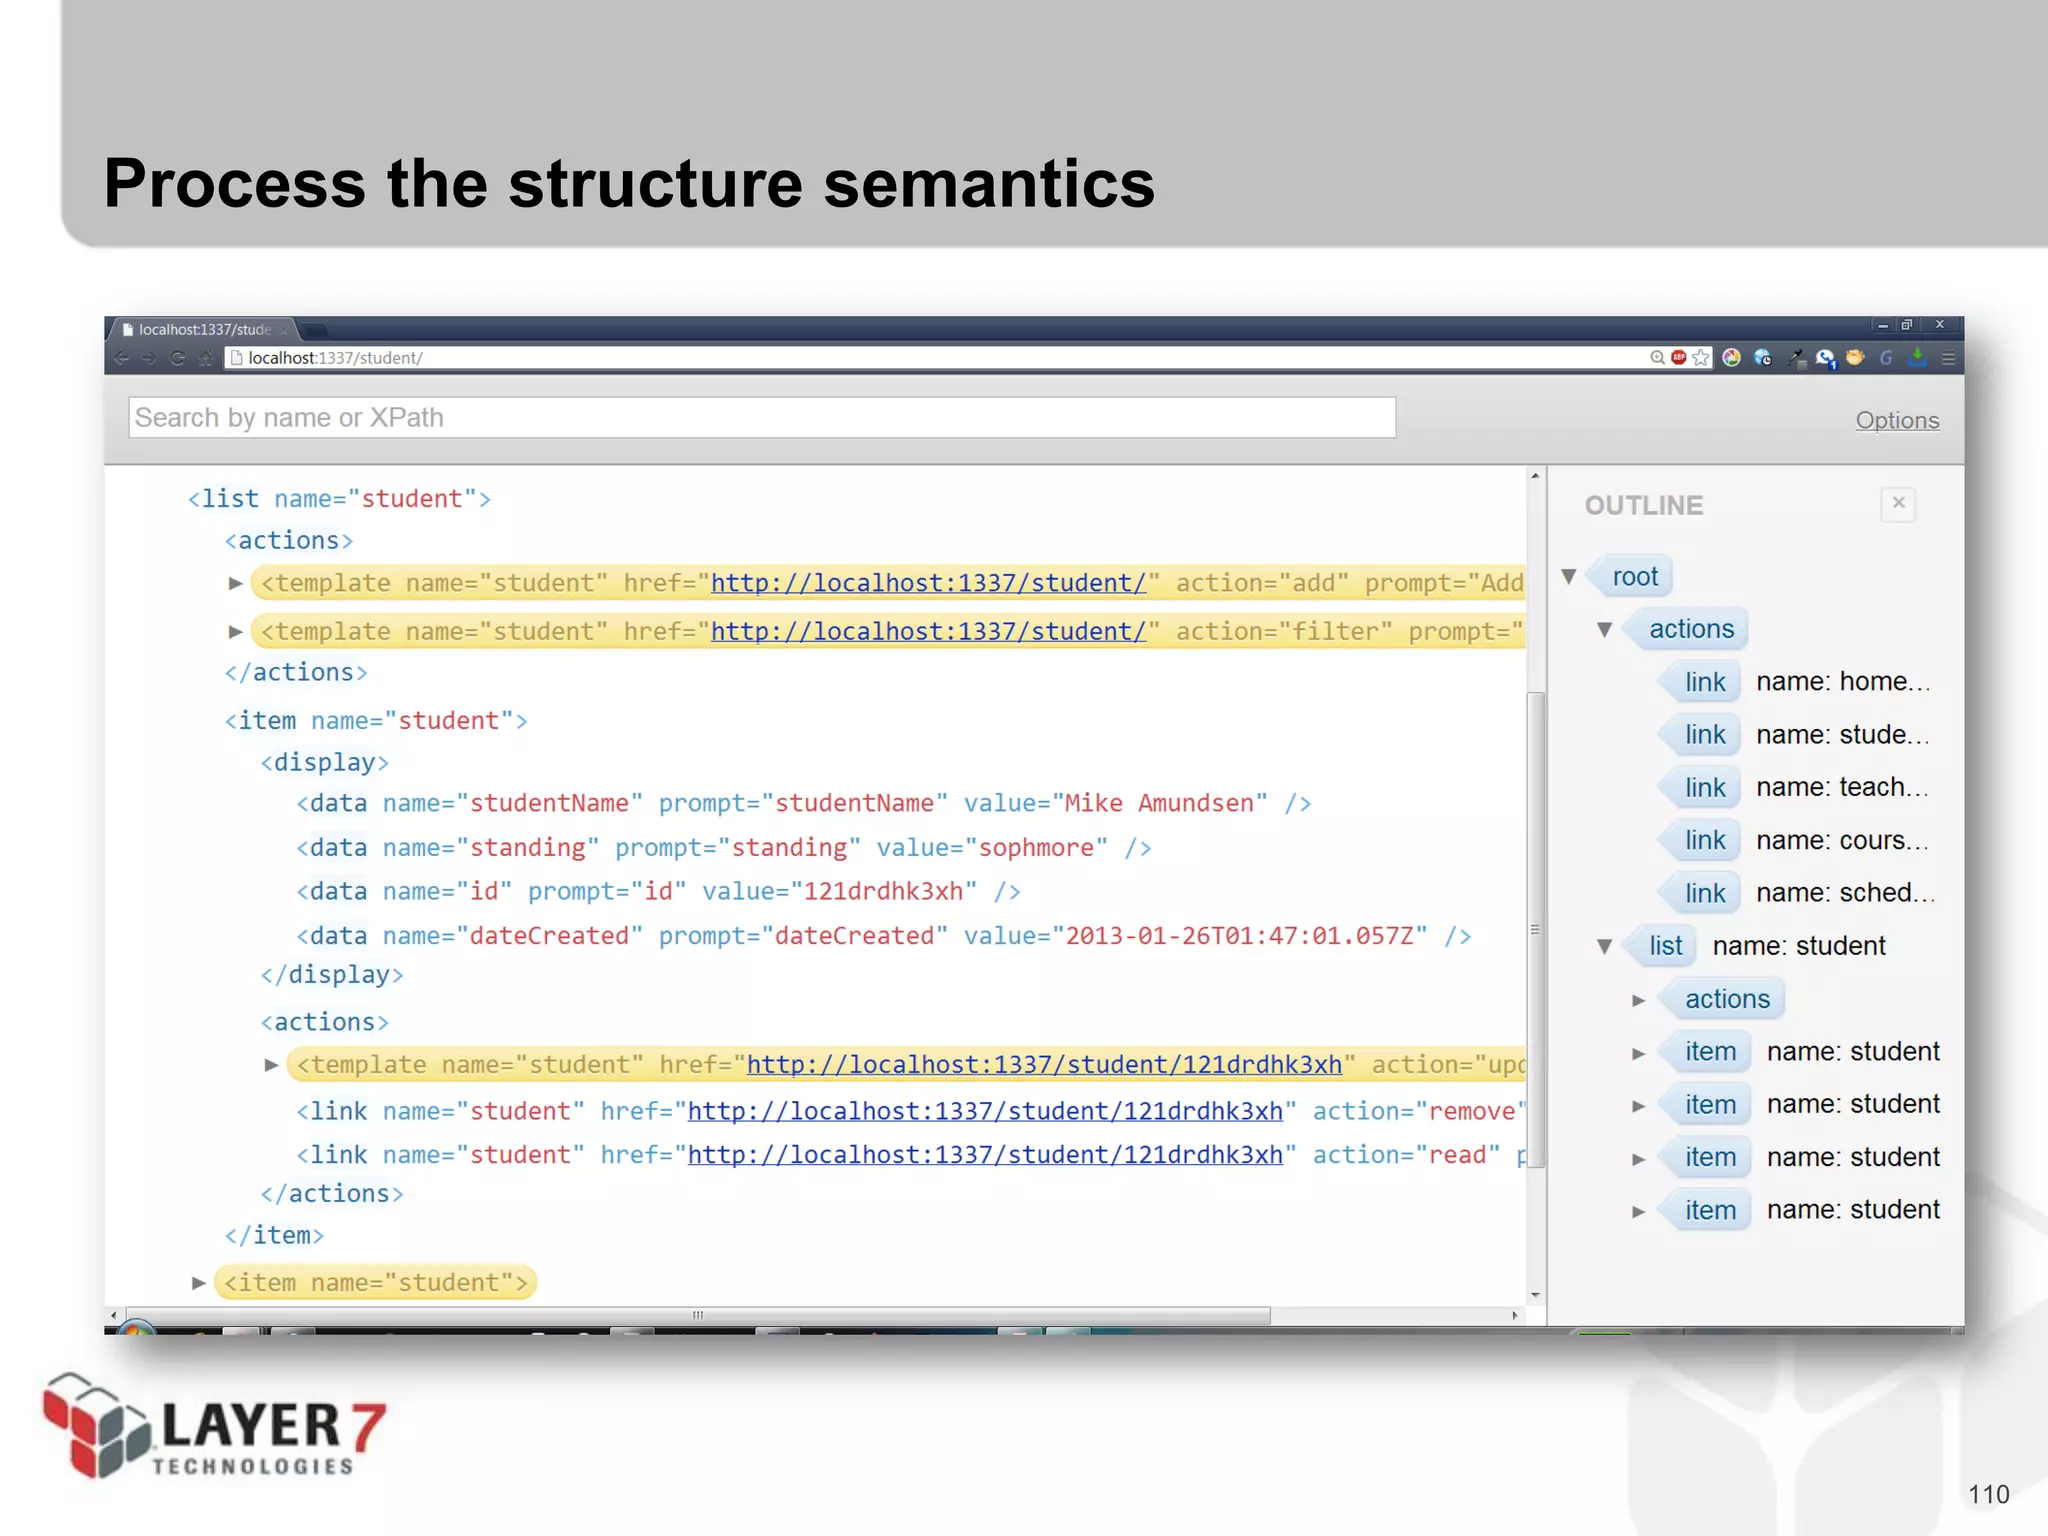2048x1536 pixels.
Task: Click the XML pane vertical scrollbar thumb
Action: (1535, 929)
